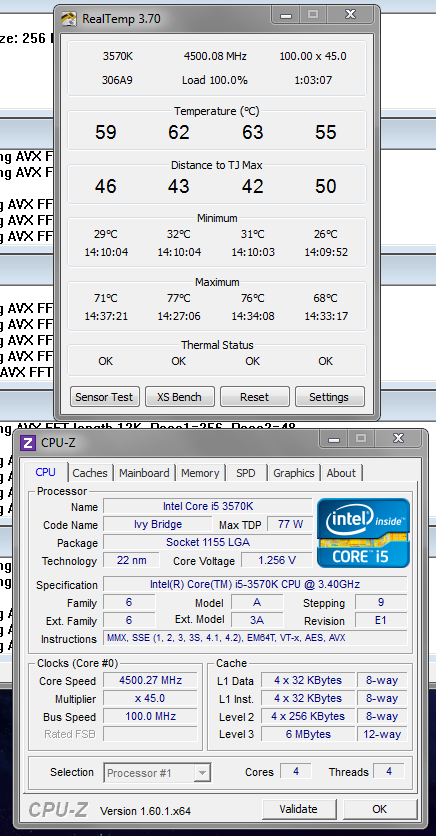
Task: Click the Revision value E1
Action: click(x=381, y=620)
